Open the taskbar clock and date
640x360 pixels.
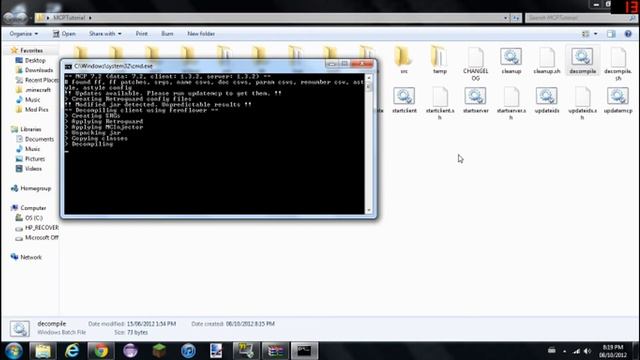tap(612, 351)
